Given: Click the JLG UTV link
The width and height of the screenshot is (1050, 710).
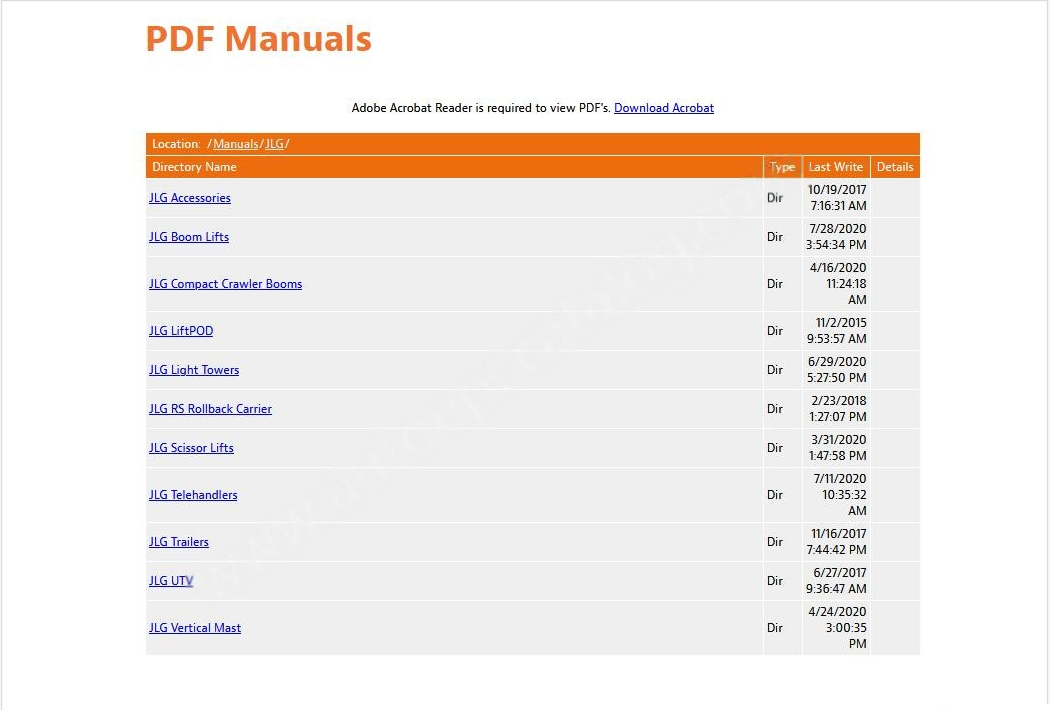Looking at the screenshot, I should pyautogui.click(x=171, y=581).
